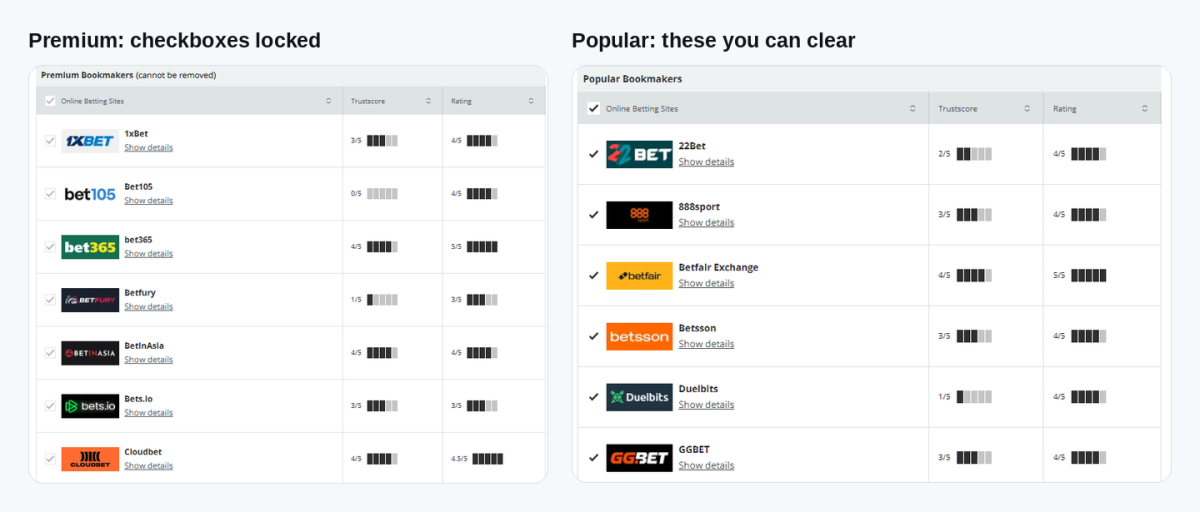Uncheck the Betfair Exchange checkbox
Image resolution: width=1200 pixels, height=512 pixels.
coord(594,276)
